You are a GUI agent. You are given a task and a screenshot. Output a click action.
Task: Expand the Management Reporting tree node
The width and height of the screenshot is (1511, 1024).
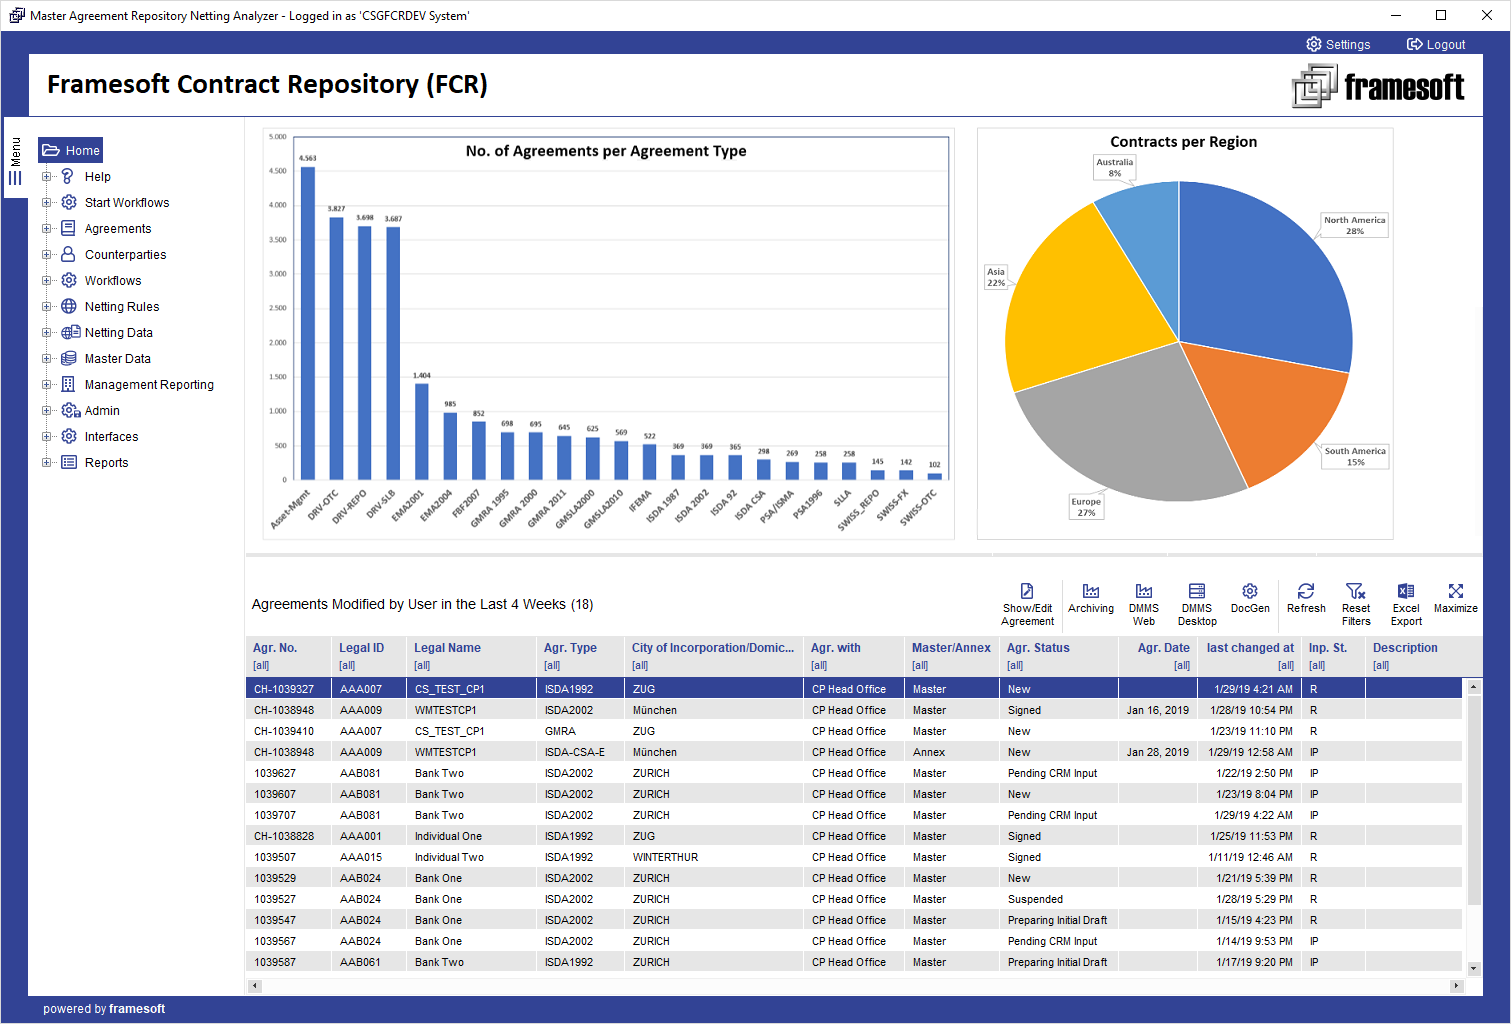pyautogui.click(x=46, y=384)
